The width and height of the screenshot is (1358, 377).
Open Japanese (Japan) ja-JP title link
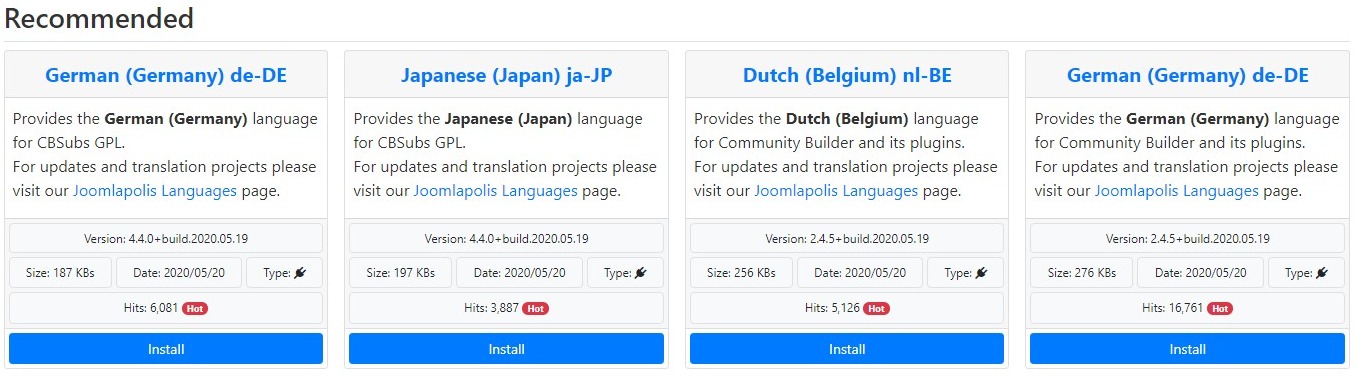pos(506,75)
